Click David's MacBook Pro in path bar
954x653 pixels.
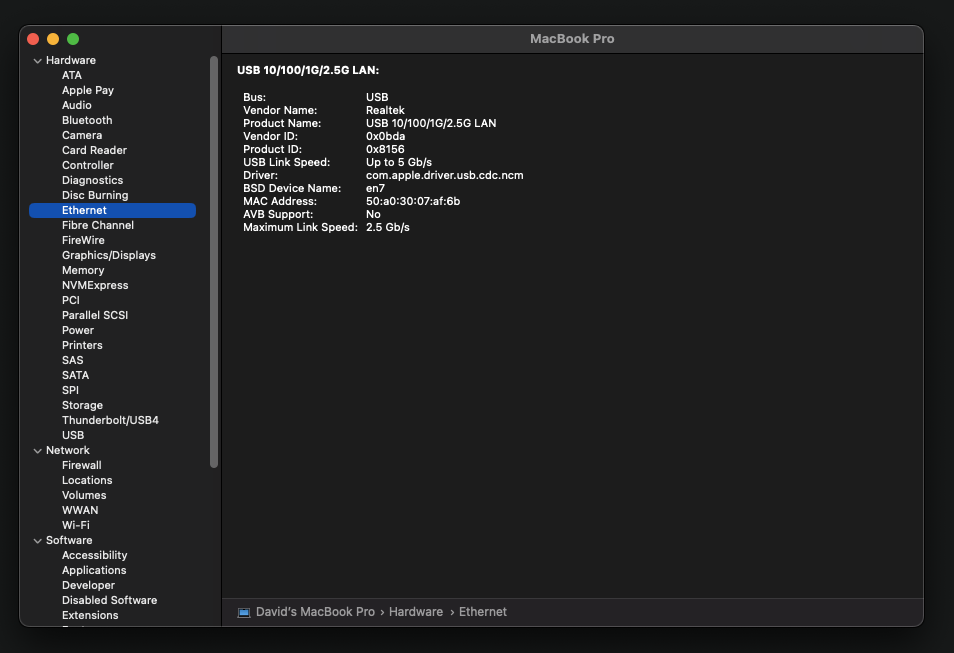[315, 612]
